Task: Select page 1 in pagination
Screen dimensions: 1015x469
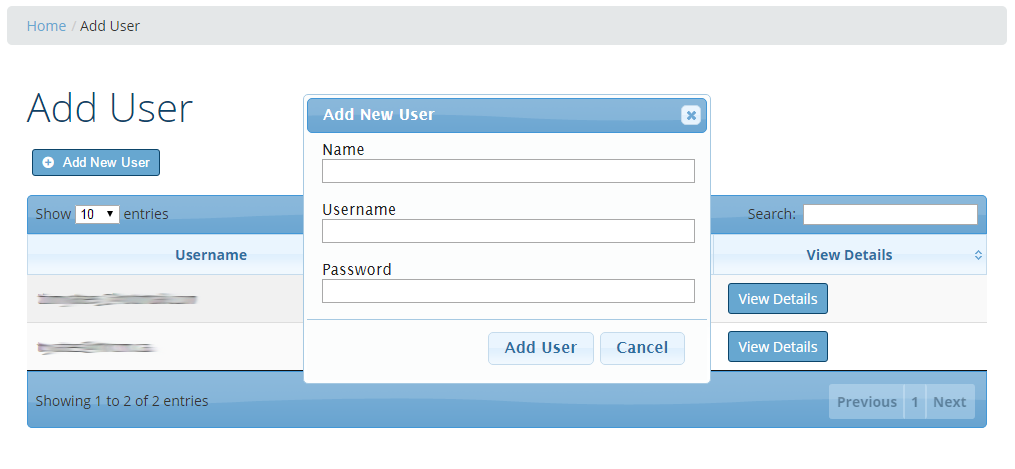Action: tap(914, 402)
